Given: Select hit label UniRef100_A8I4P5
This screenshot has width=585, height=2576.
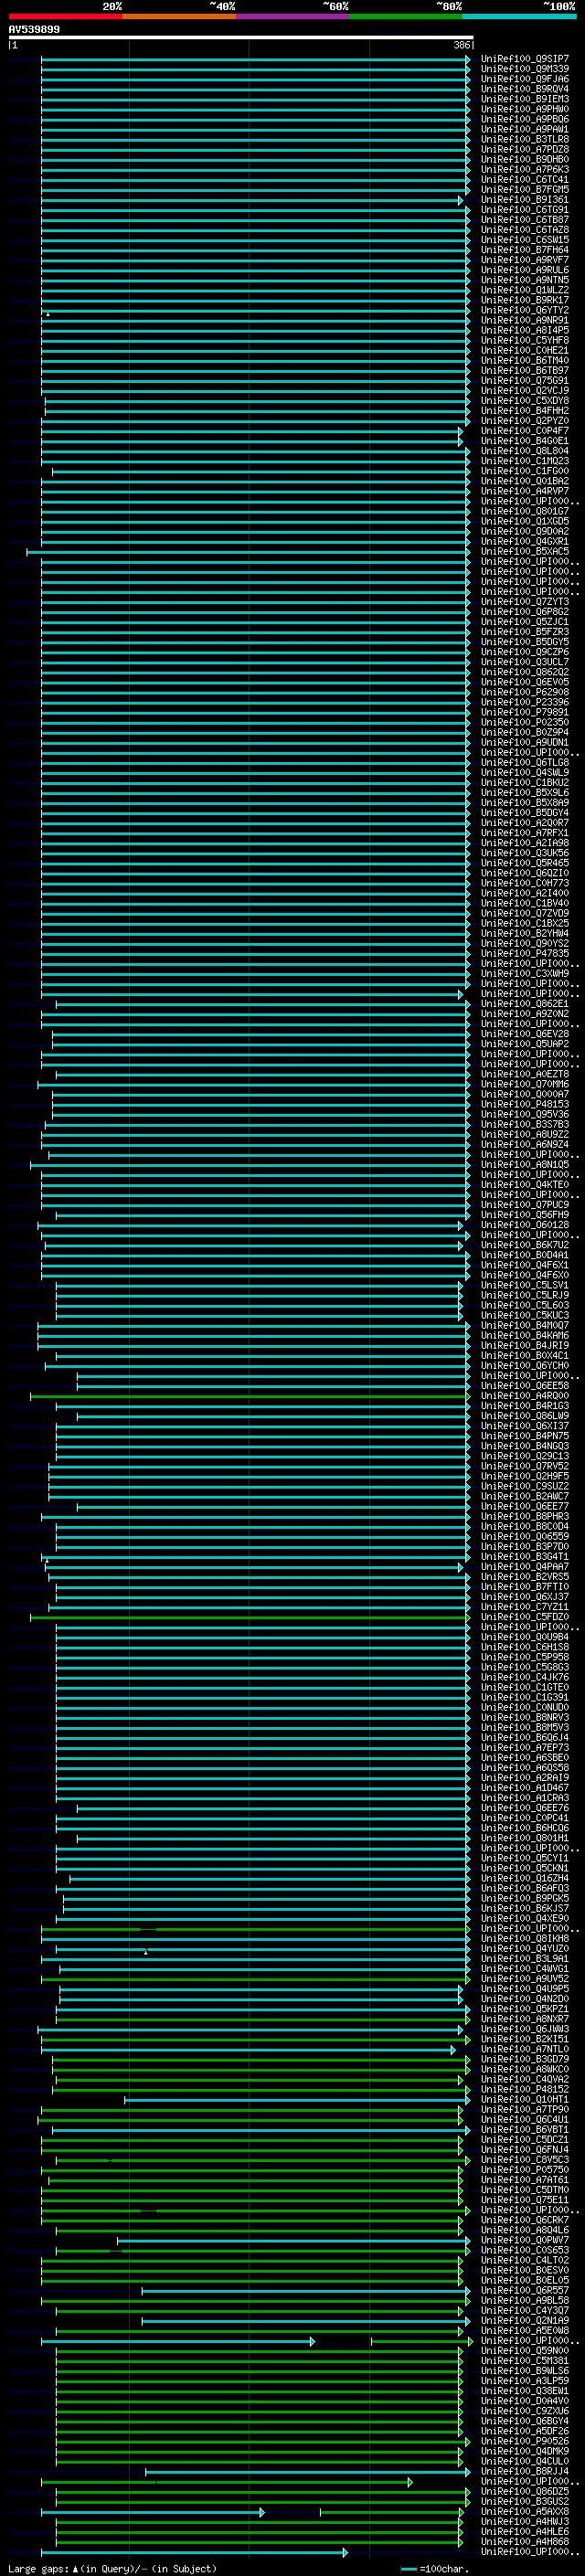Looking at the screenshot, I should pyautogui.click(x=525, y=330).
